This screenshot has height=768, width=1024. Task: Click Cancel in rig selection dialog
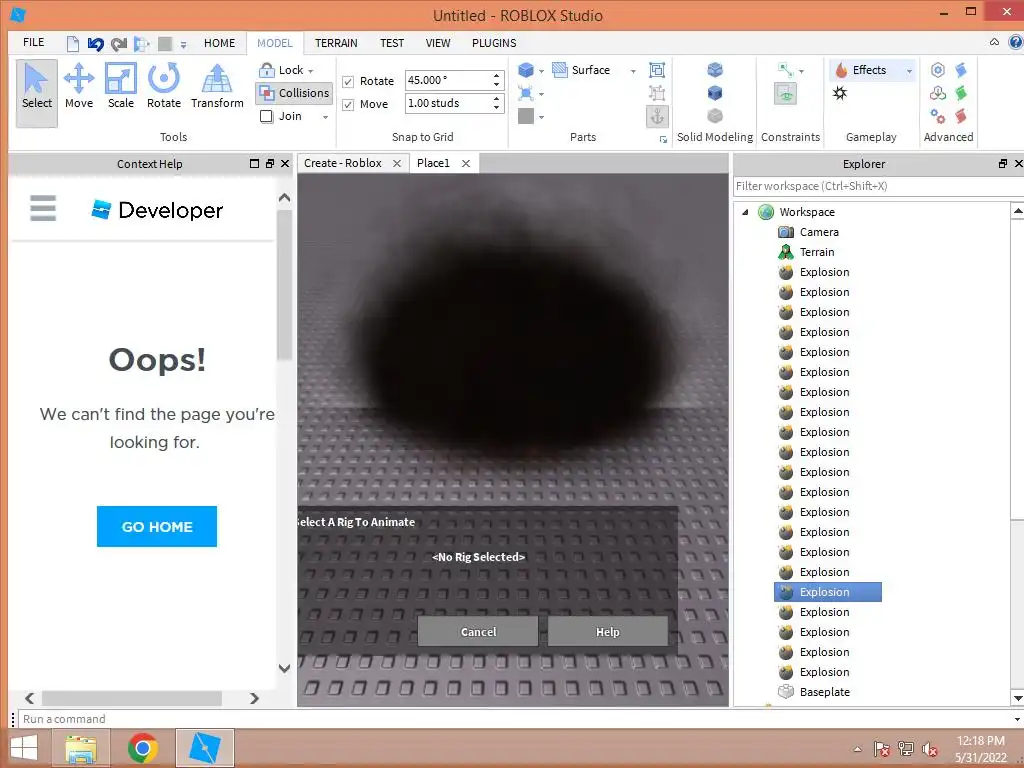point(478,632)
